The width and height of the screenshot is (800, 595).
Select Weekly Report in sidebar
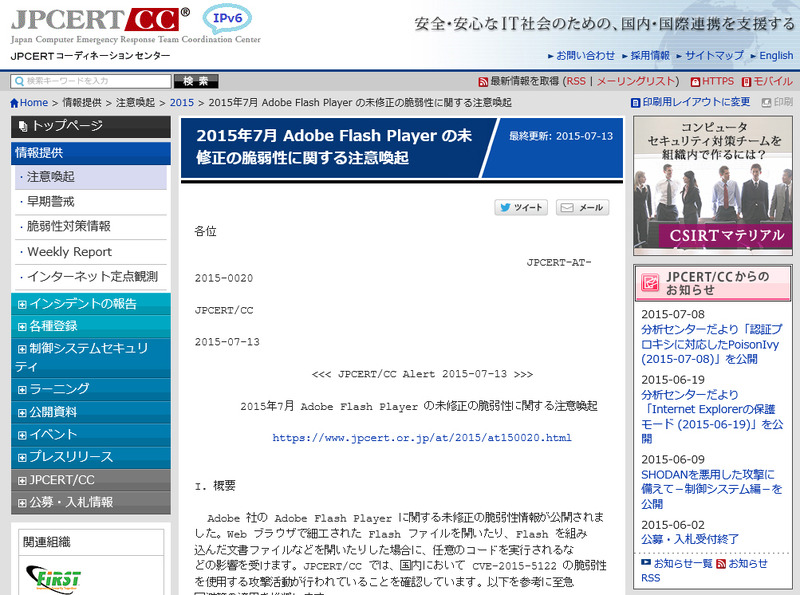pyautogui.click(x=69, y=252)
